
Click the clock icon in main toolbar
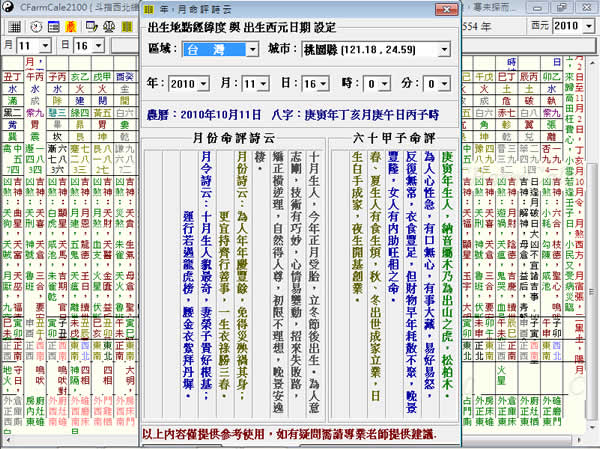tap(36, 27)
